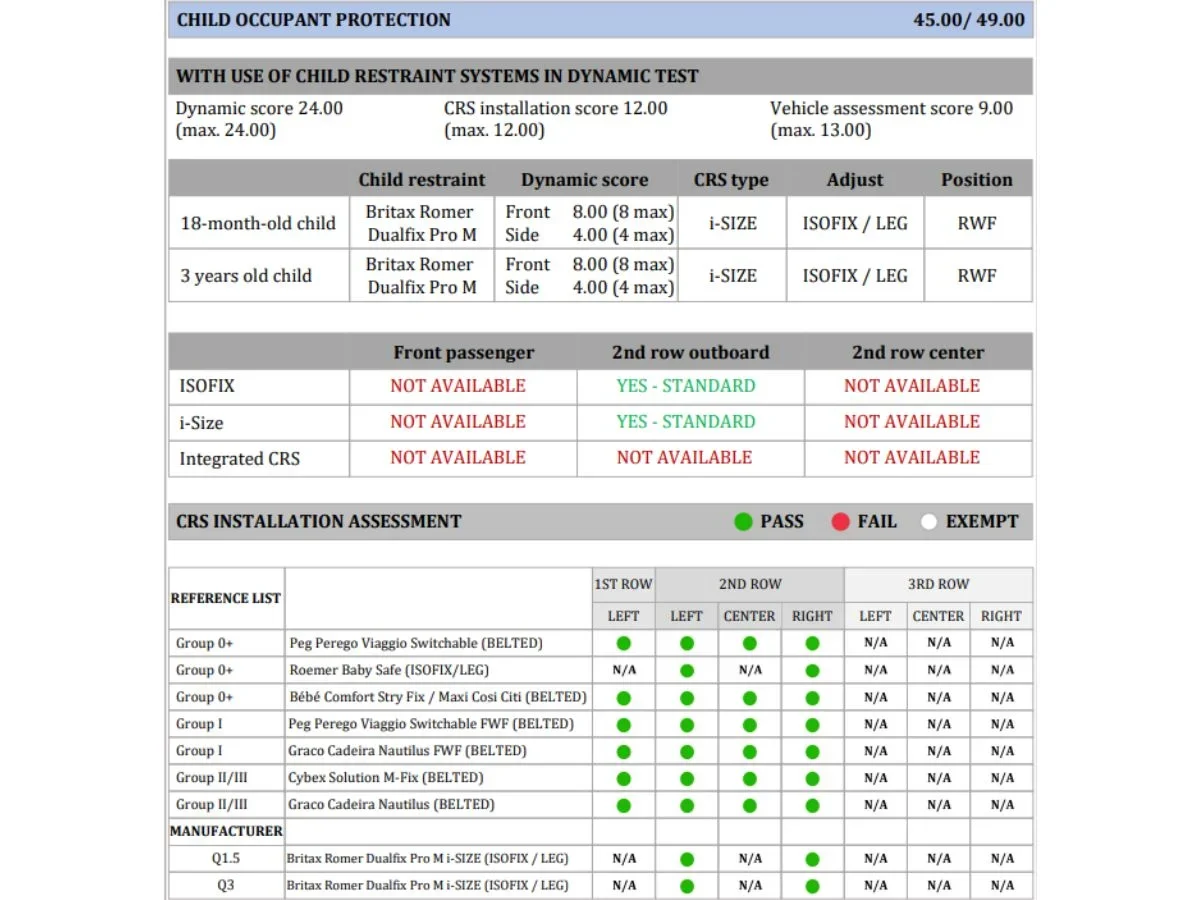The image size is (1200, 900).
Task: Select the REFERENCE LIST header cell
Action: click(x=226, y=598)
